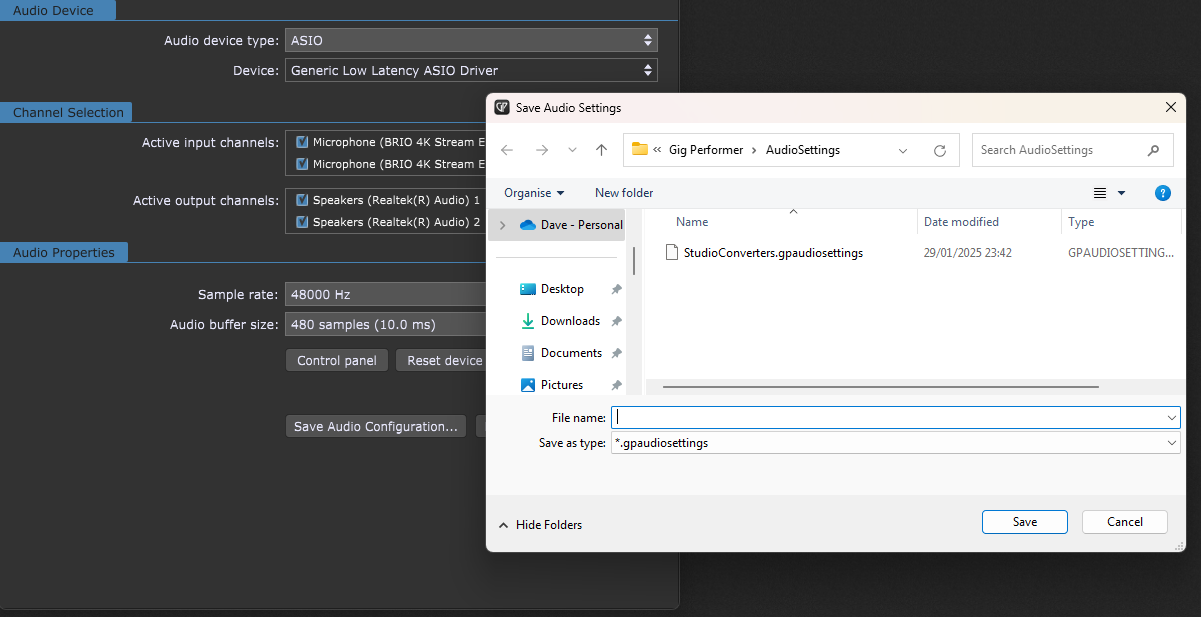Open the Organise menu
Viewport: 1201px width, 617px height.
pos(534,193)
